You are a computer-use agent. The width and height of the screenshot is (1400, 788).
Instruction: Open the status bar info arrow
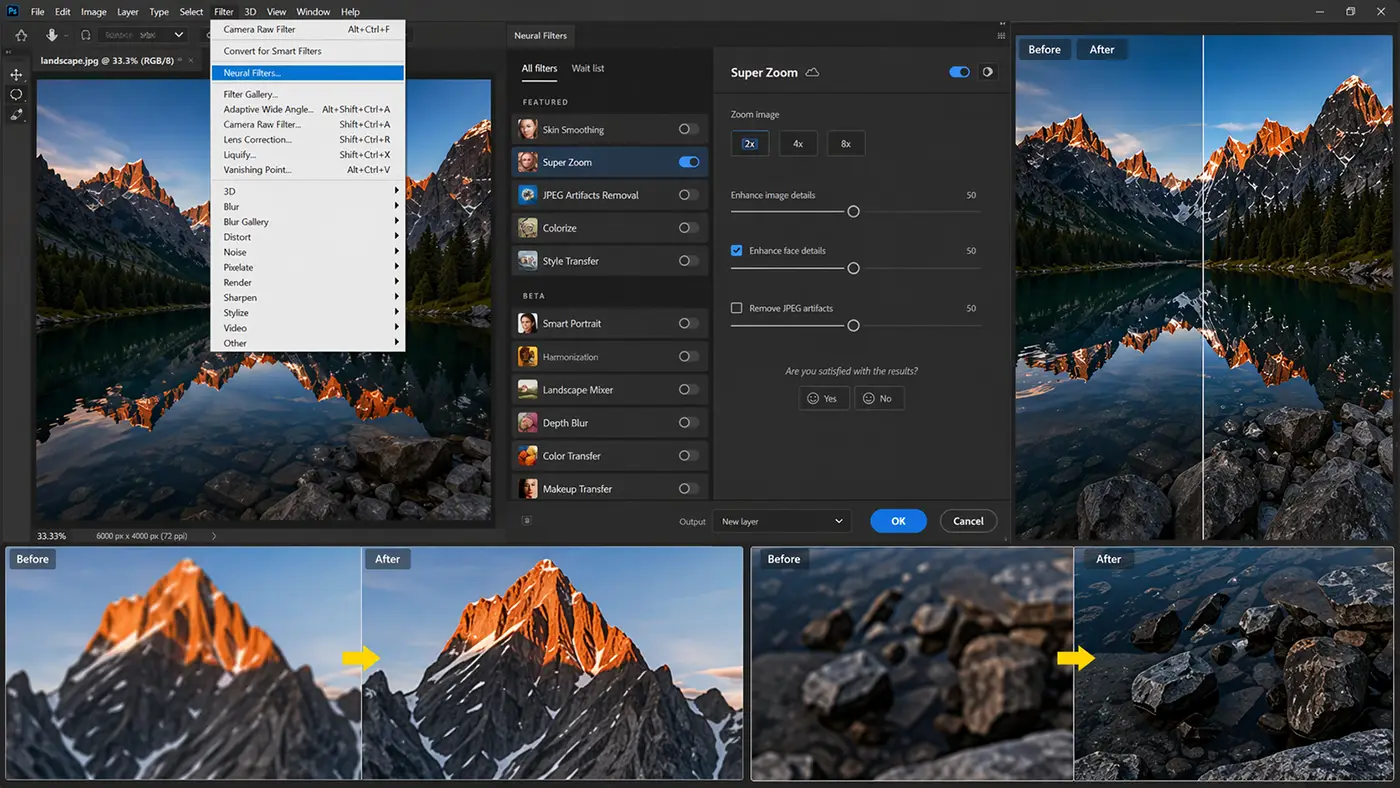tap(214, 536)
